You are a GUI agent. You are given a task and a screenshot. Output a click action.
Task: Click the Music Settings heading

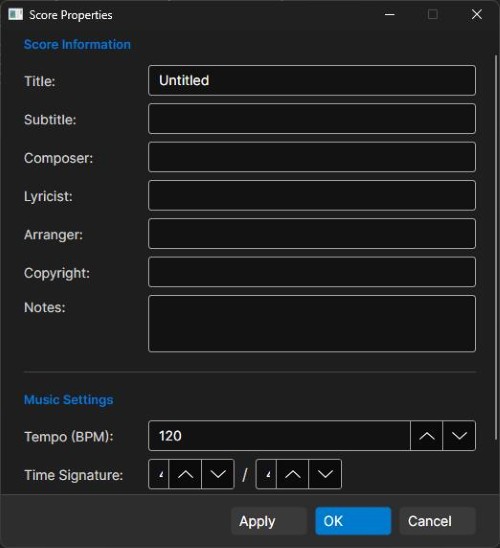68,399
